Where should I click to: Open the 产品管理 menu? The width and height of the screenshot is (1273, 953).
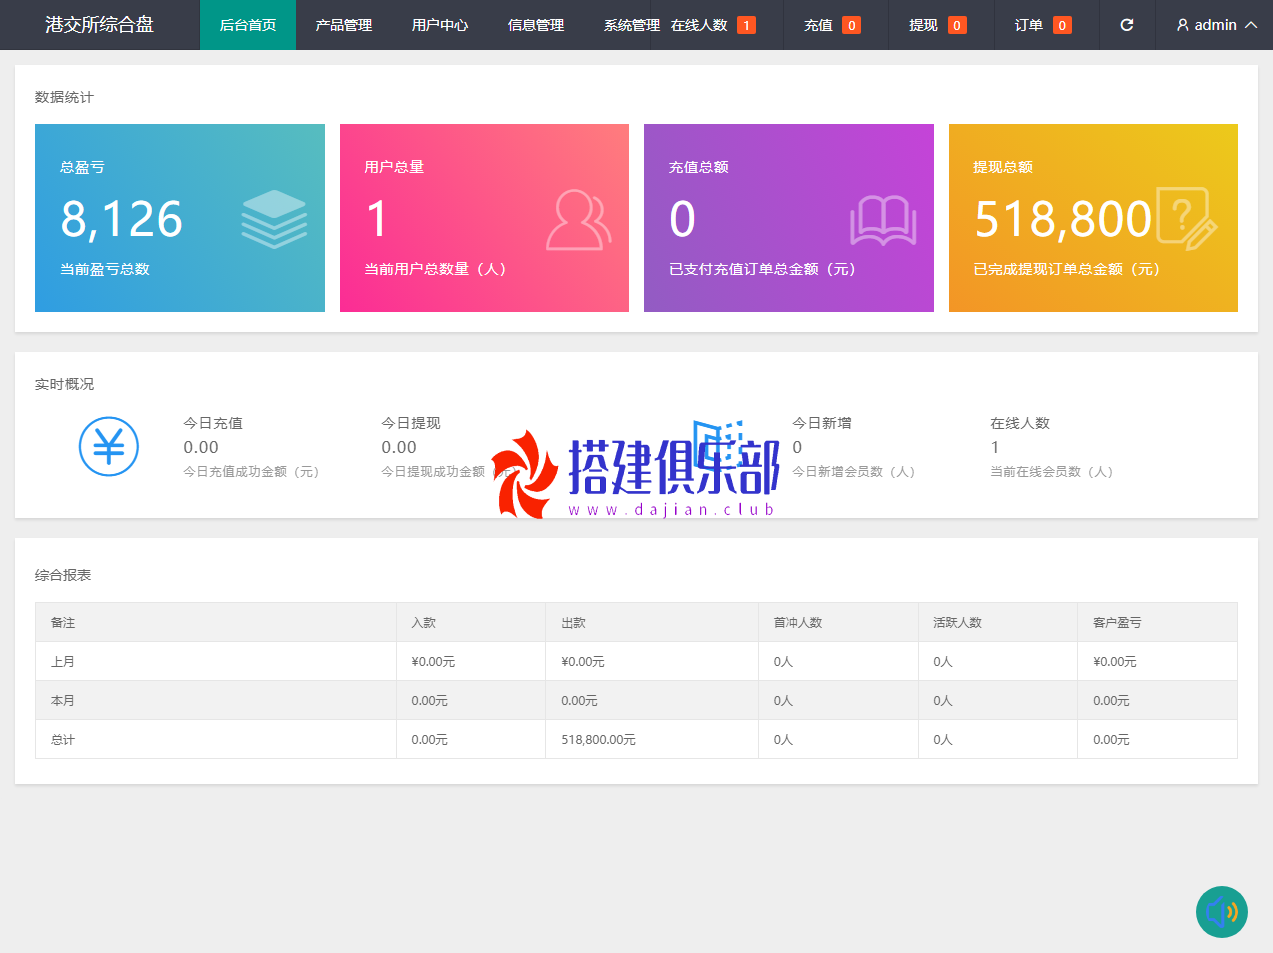click(x=344, y=25)
